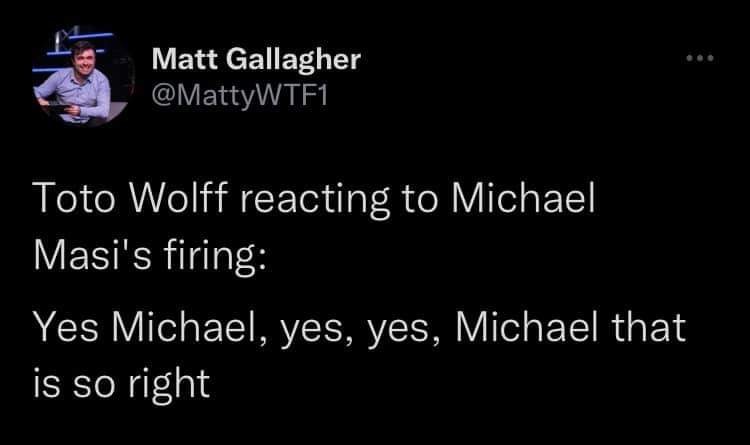Click the "is so right" text line
Screen dimensions: 750x445
point(121,383)
